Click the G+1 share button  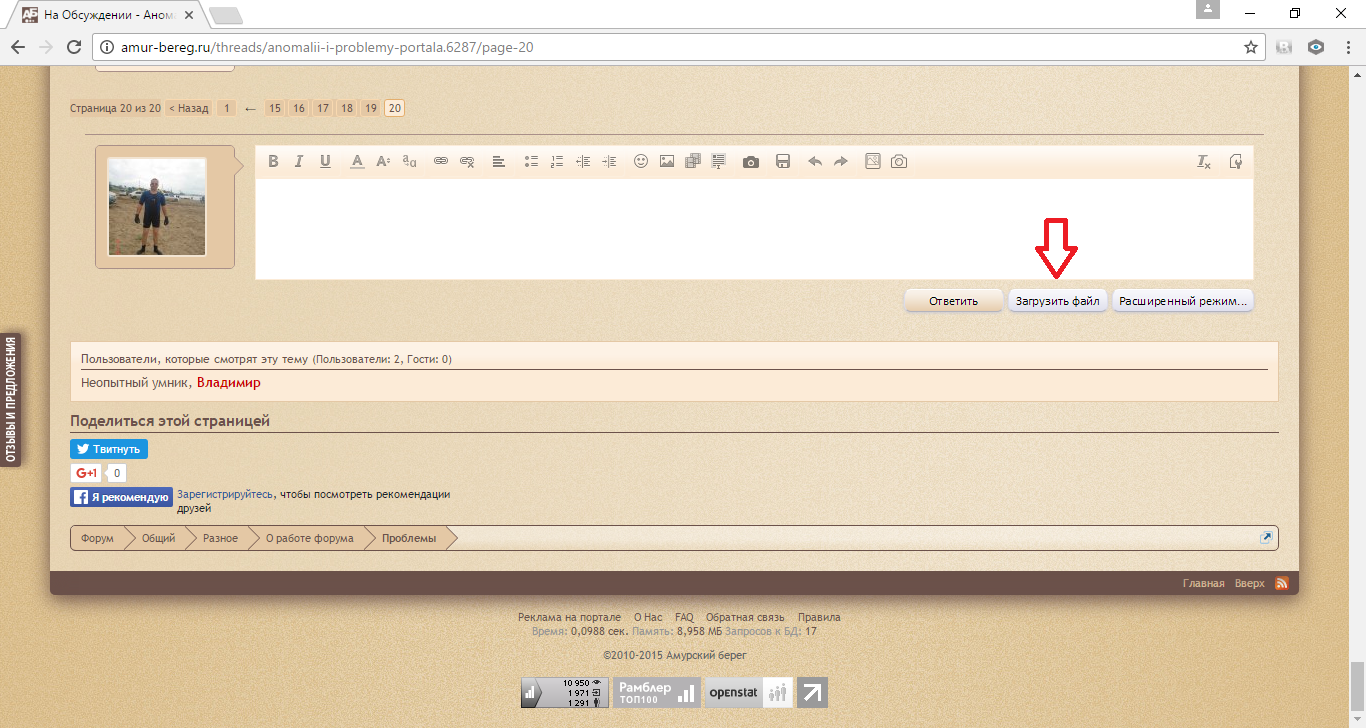pos(85,473)
